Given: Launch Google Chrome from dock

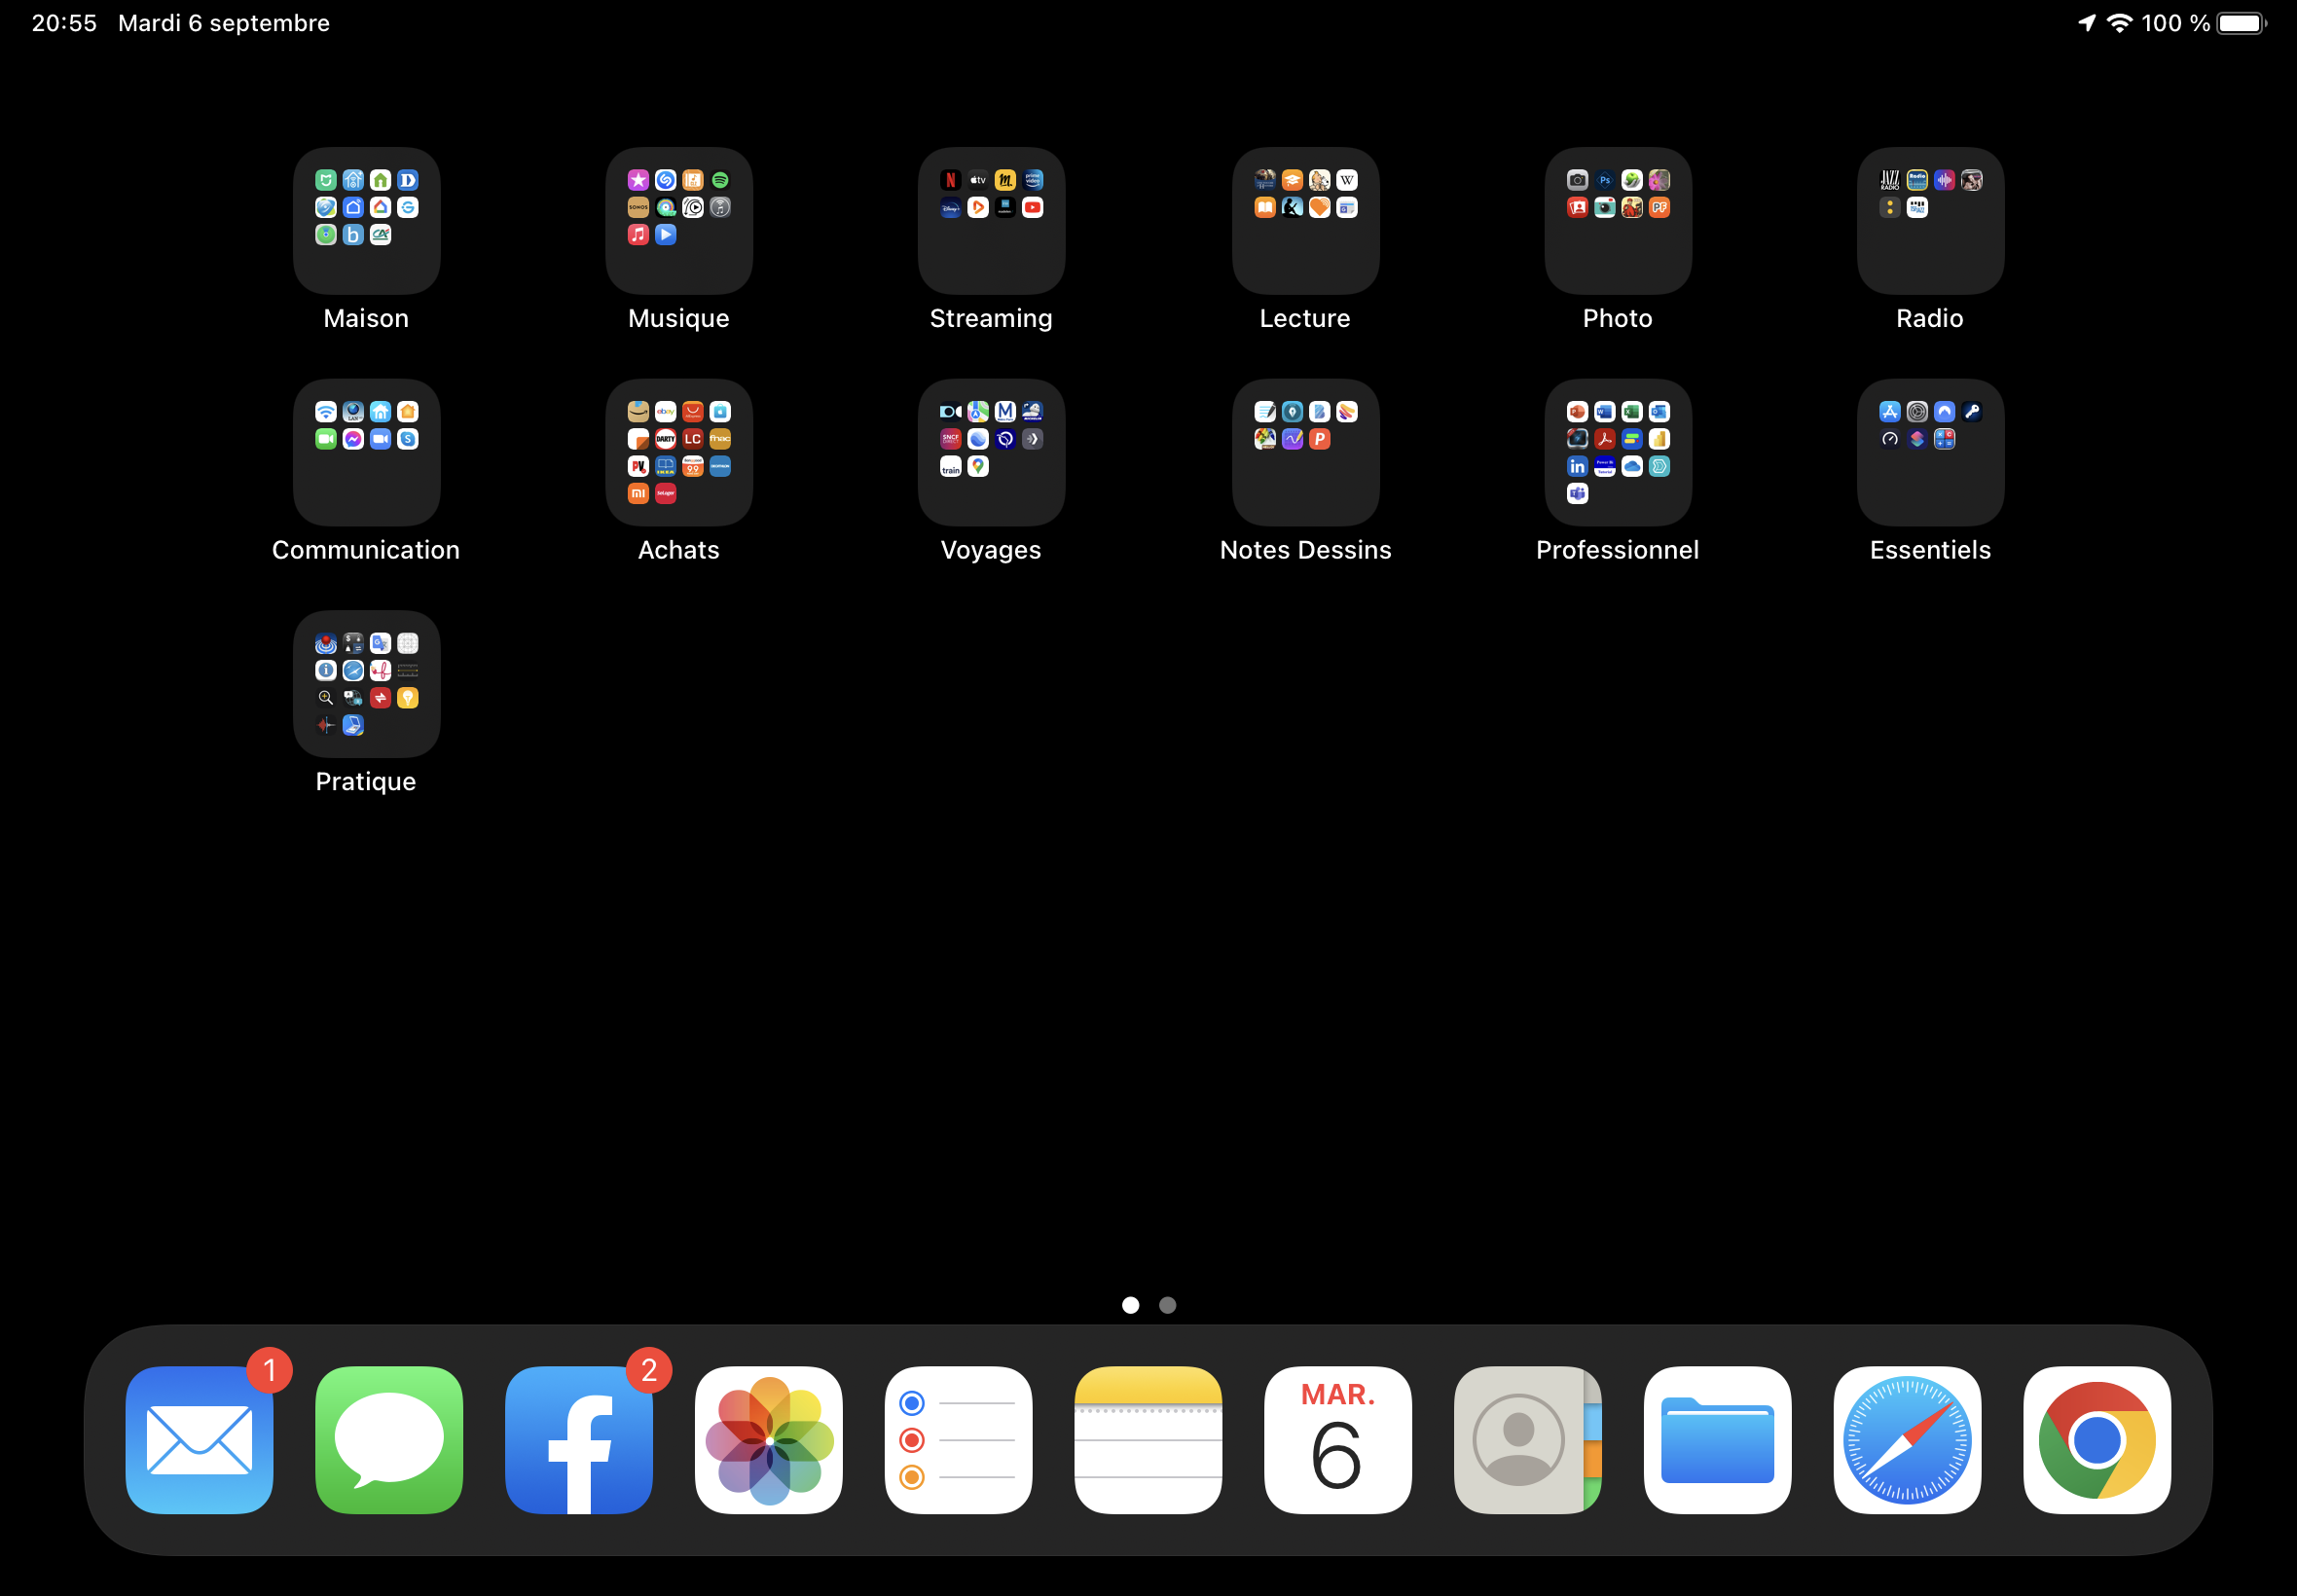Looking at the screenshot, I should click(x=2097, y=1439).
